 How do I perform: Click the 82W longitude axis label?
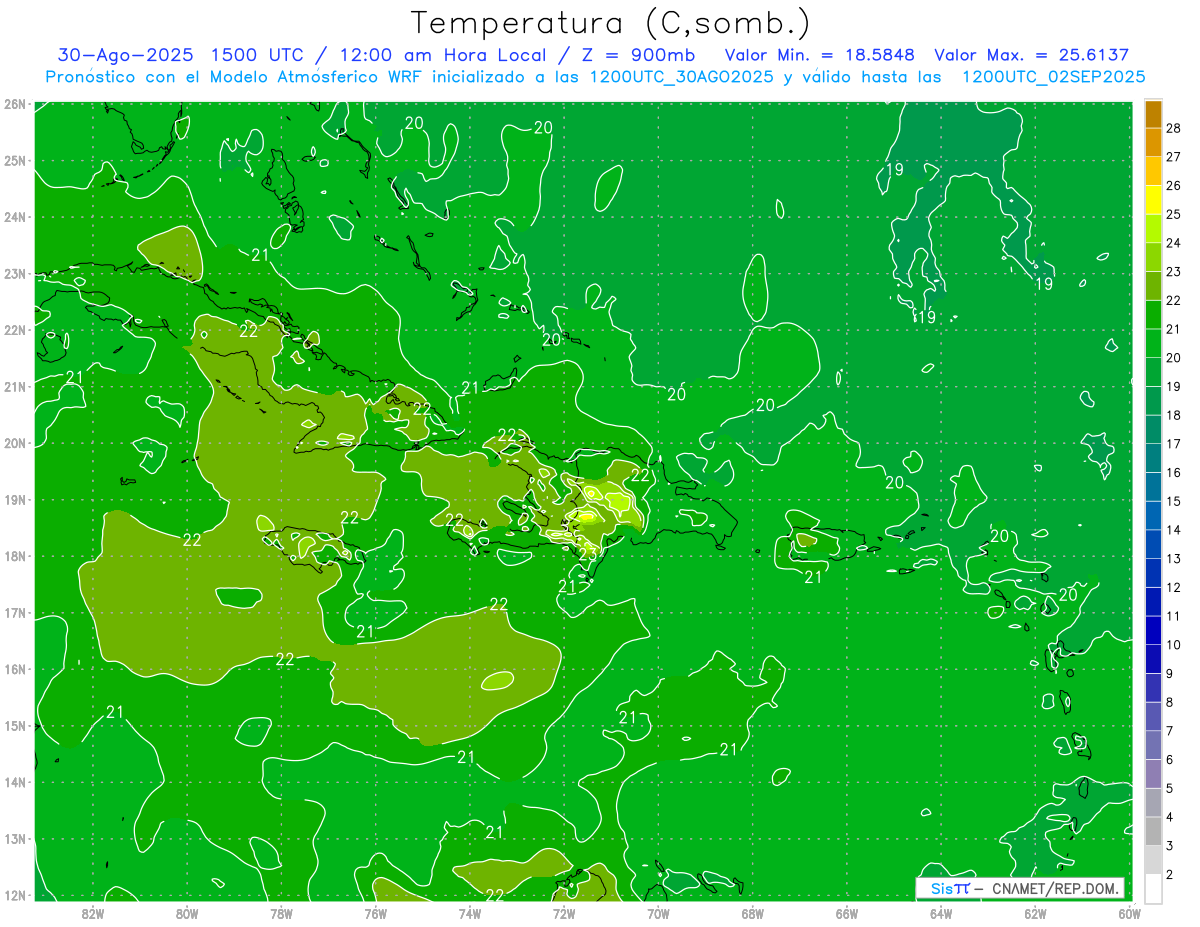[x=92, y=913]
